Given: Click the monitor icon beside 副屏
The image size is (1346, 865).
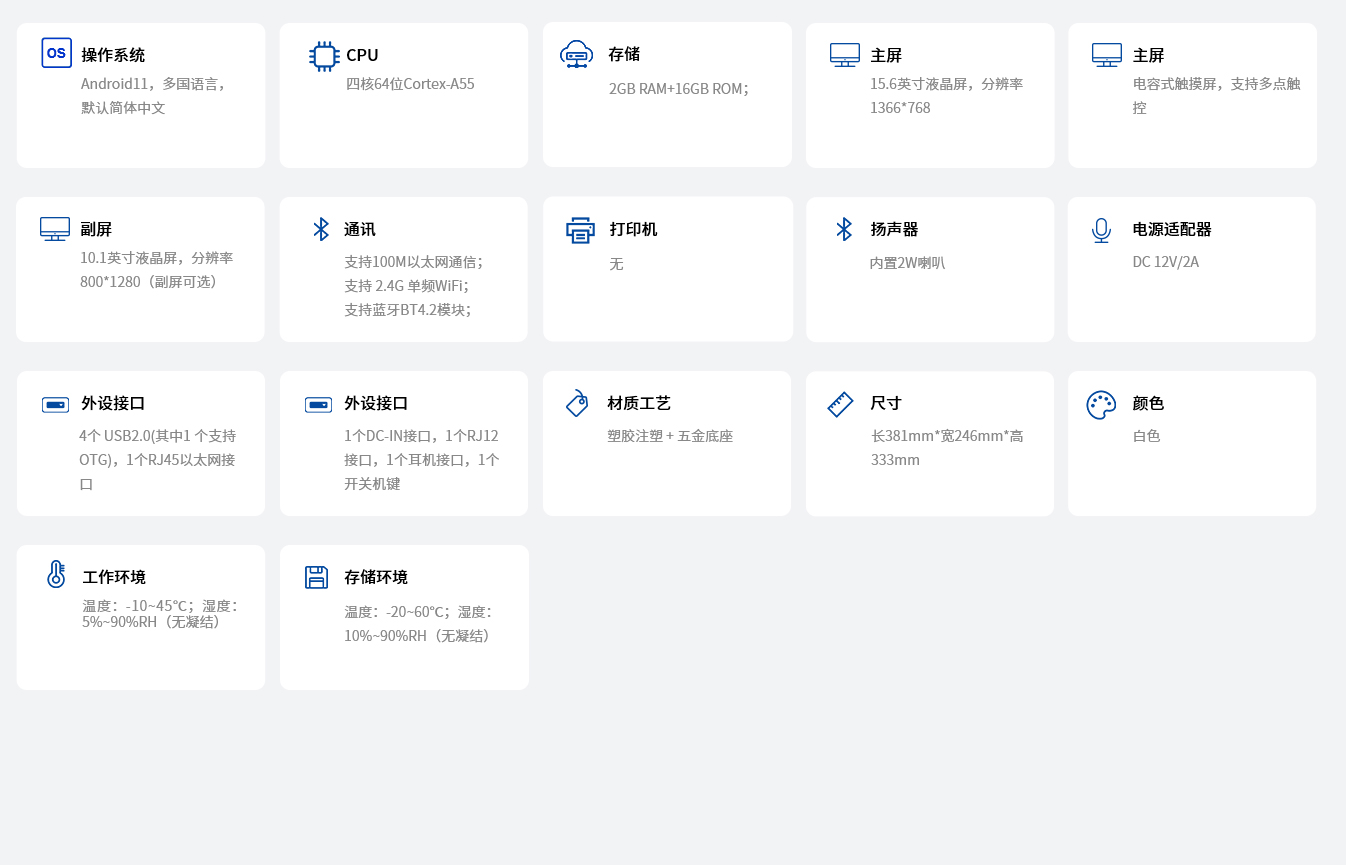Looking at the screenshot, I should pyautogui.click(x=55, y=229).
